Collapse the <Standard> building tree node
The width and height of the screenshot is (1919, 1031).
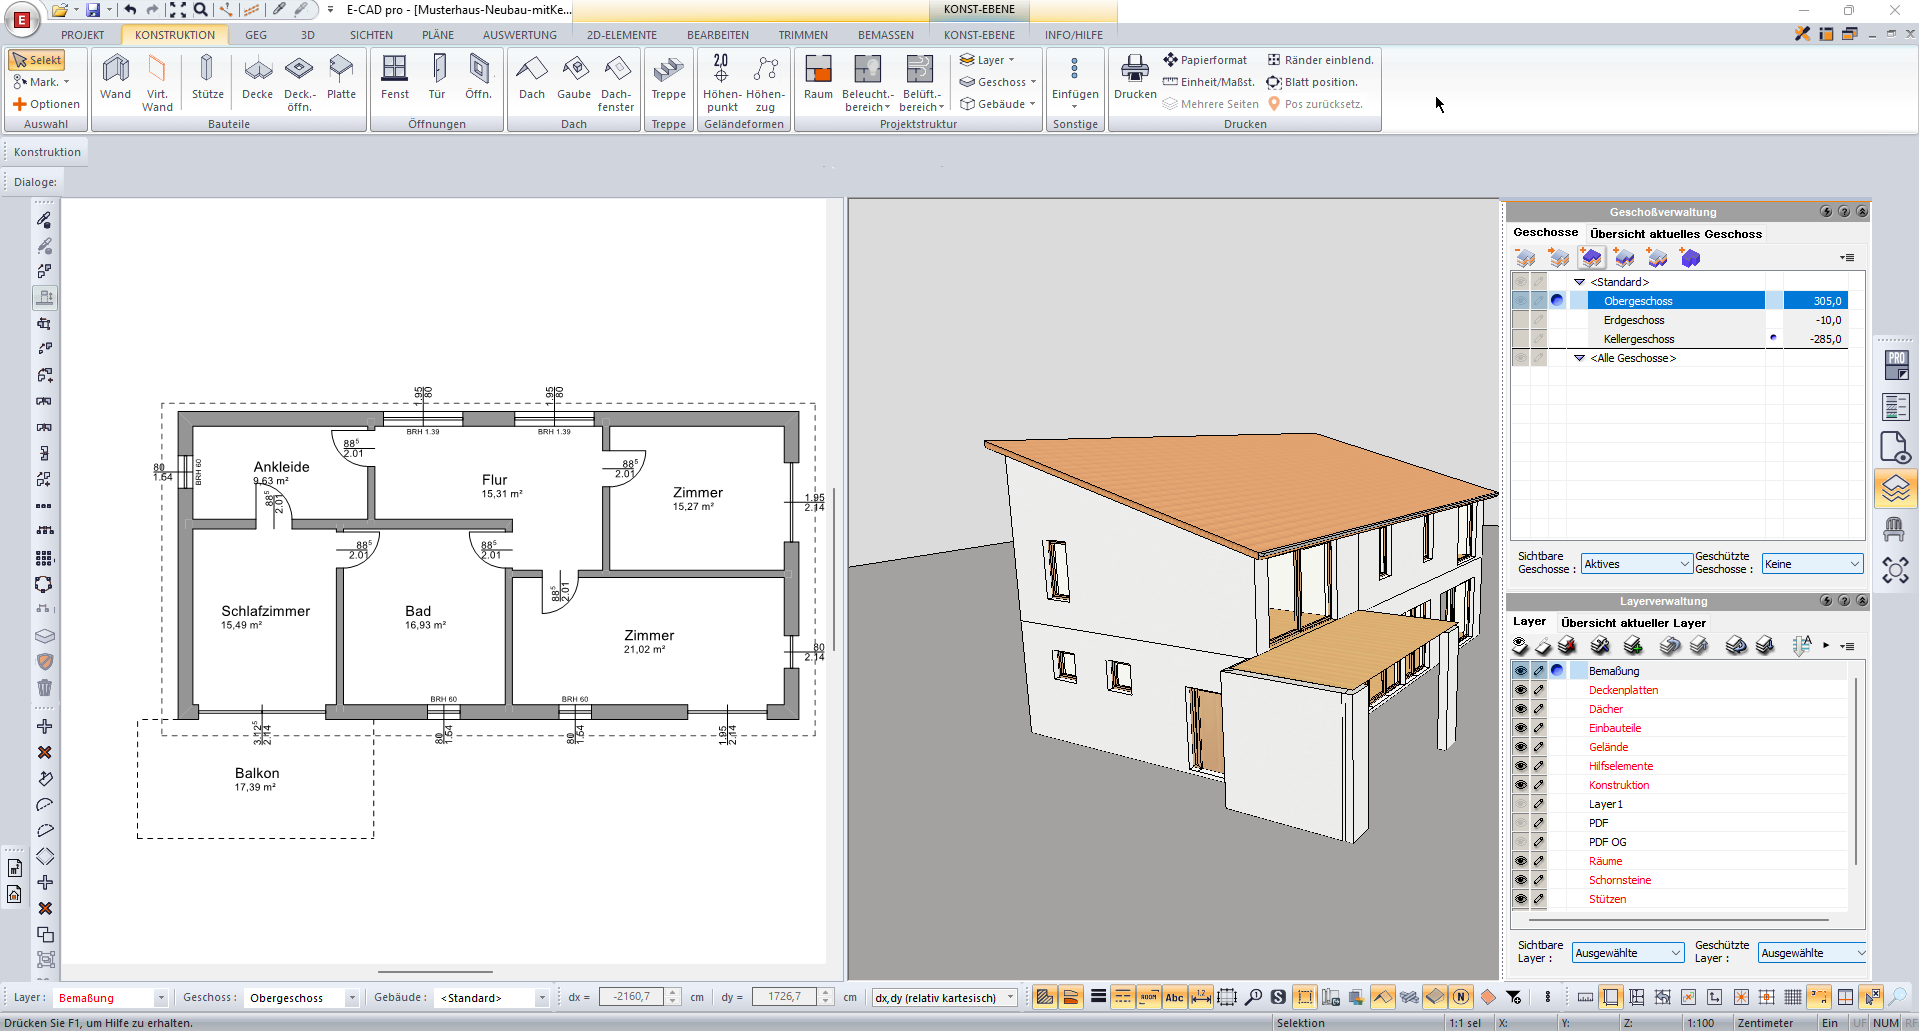pos(1580,282)
